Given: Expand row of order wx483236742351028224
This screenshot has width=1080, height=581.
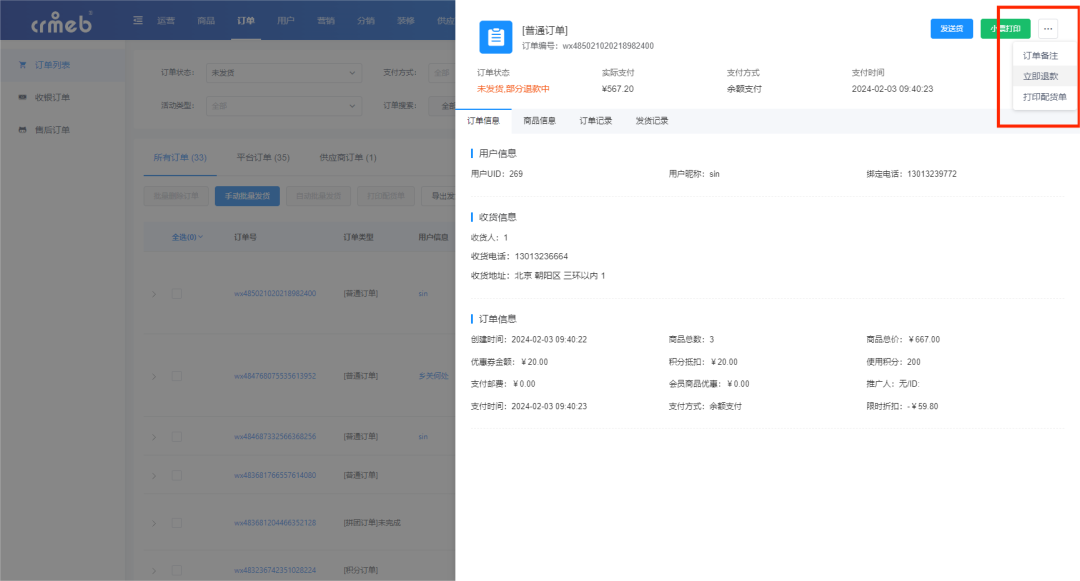Looking at the screenshot, I should click(154, 570).
